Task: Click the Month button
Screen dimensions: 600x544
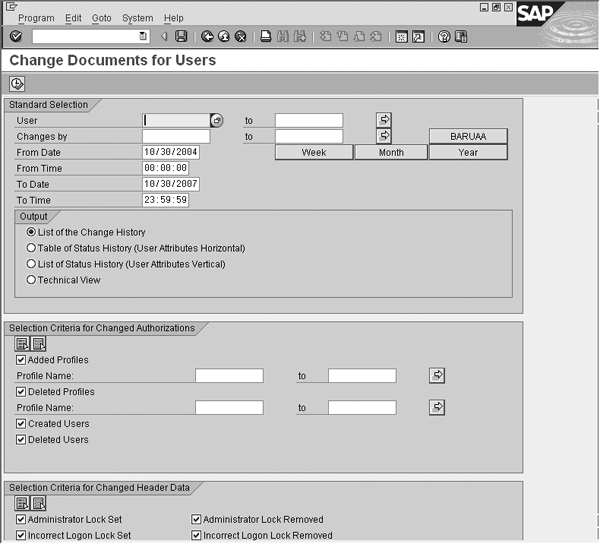Action: click(391, 153)
